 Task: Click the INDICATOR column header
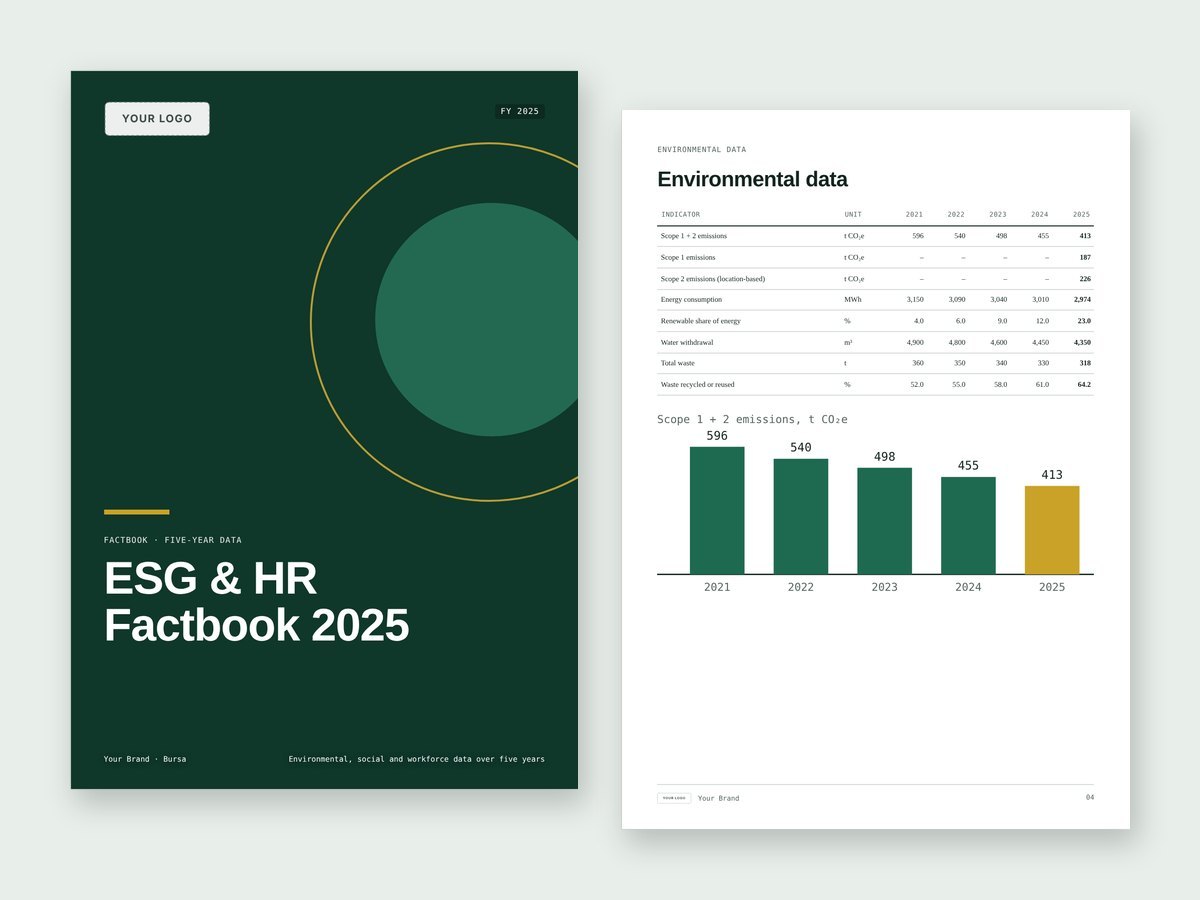pyautogui.click(x=681, y=214)
